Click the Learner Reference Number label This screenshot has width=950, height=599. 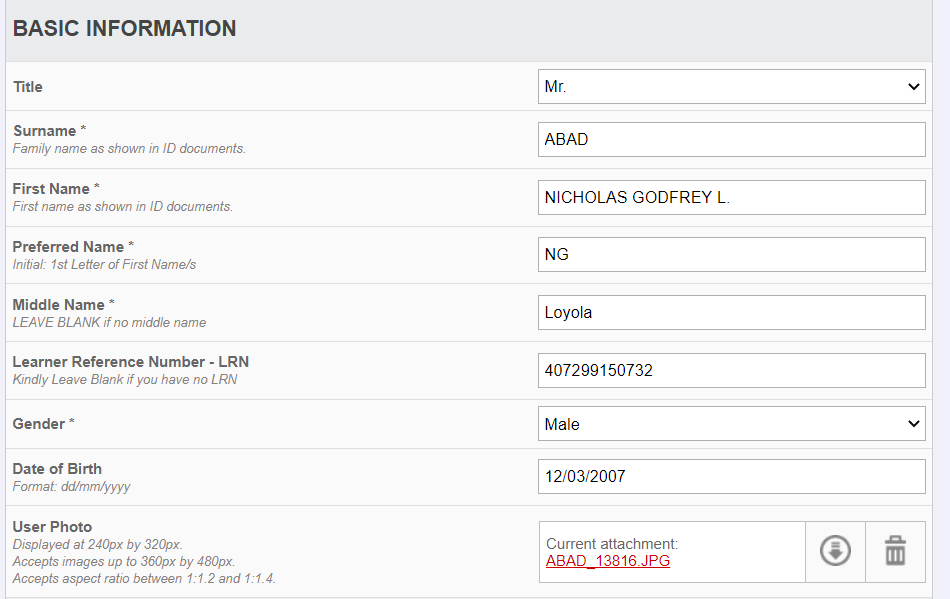[x=131, y=362]
